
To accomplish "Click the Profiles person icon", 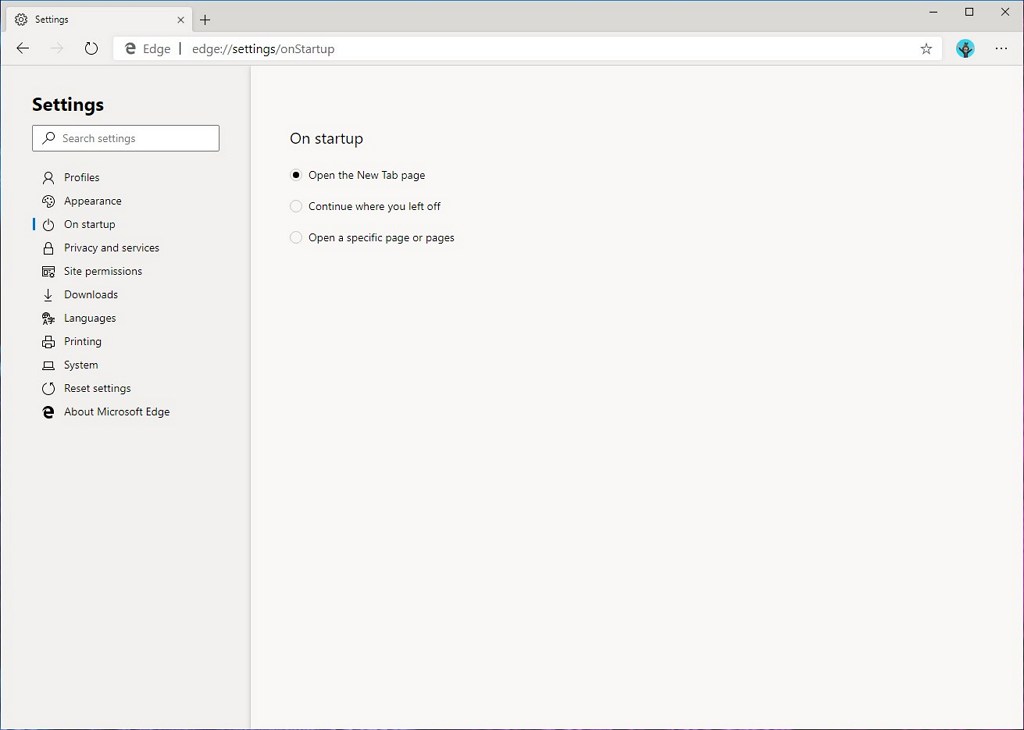I will click(x=48, y=178).
